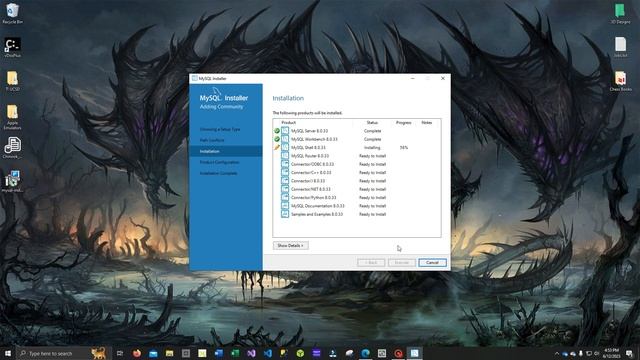Open Firefox from the taskbar

[137, 353]
